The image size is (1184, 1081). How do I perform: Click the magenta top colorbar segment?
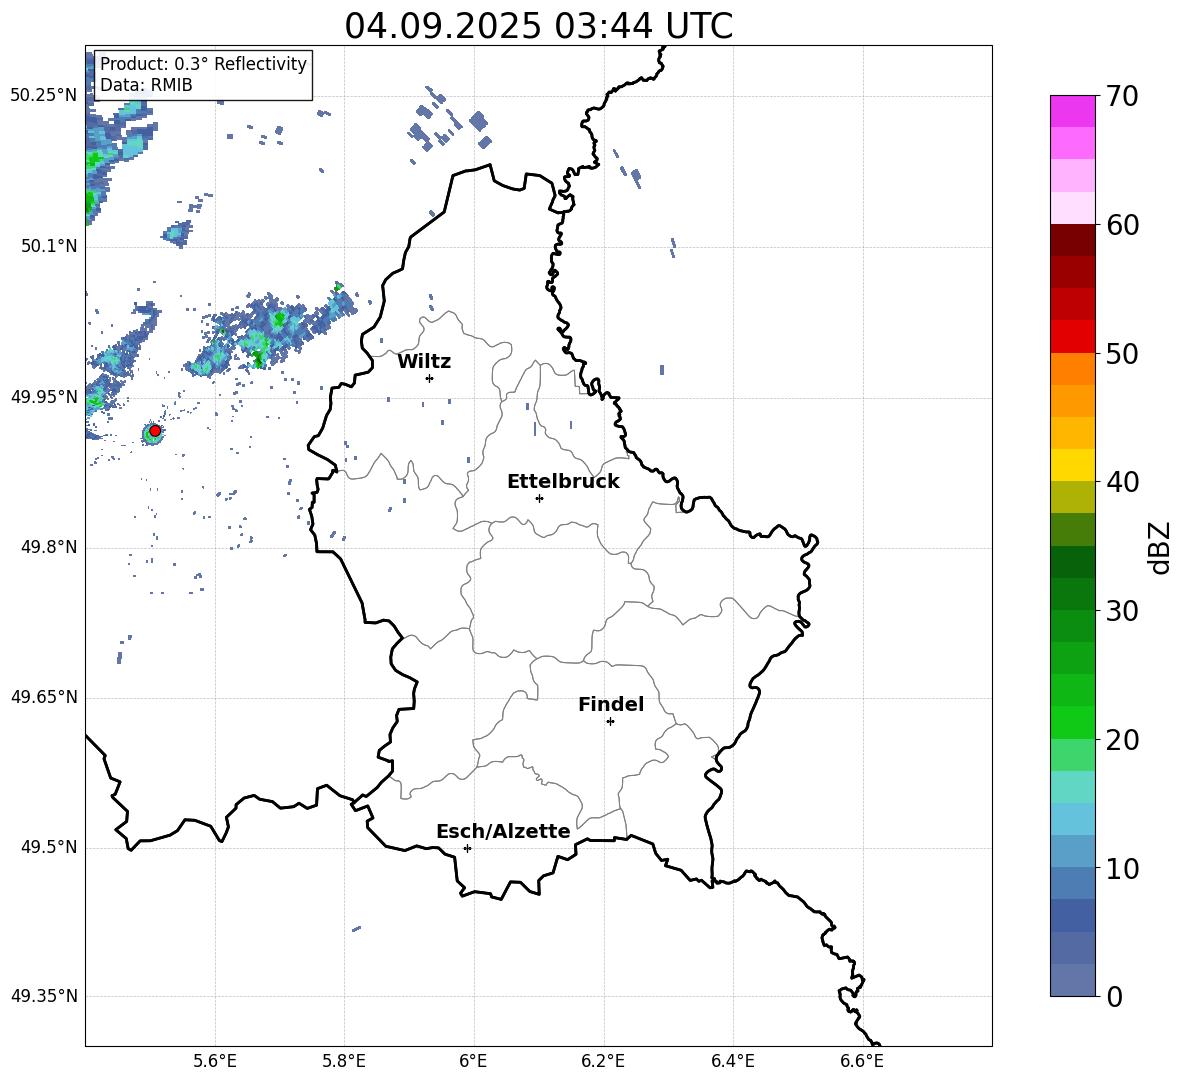pos(1072,111)
